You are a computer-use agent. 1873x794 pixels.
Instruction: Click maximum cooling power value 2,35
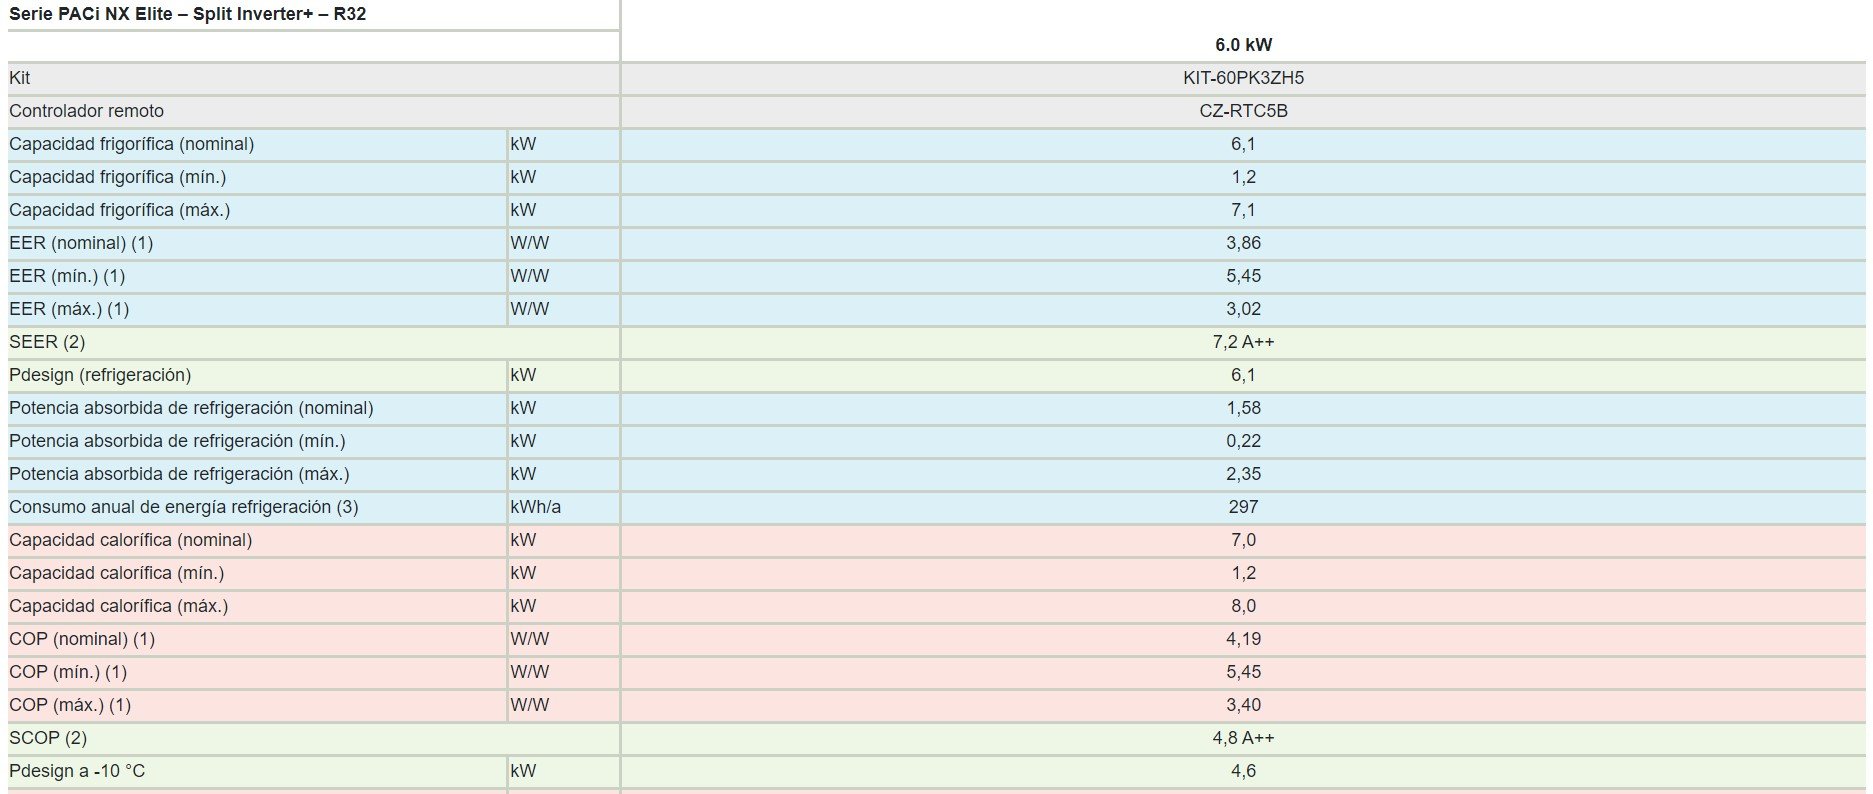[1243, 474]
